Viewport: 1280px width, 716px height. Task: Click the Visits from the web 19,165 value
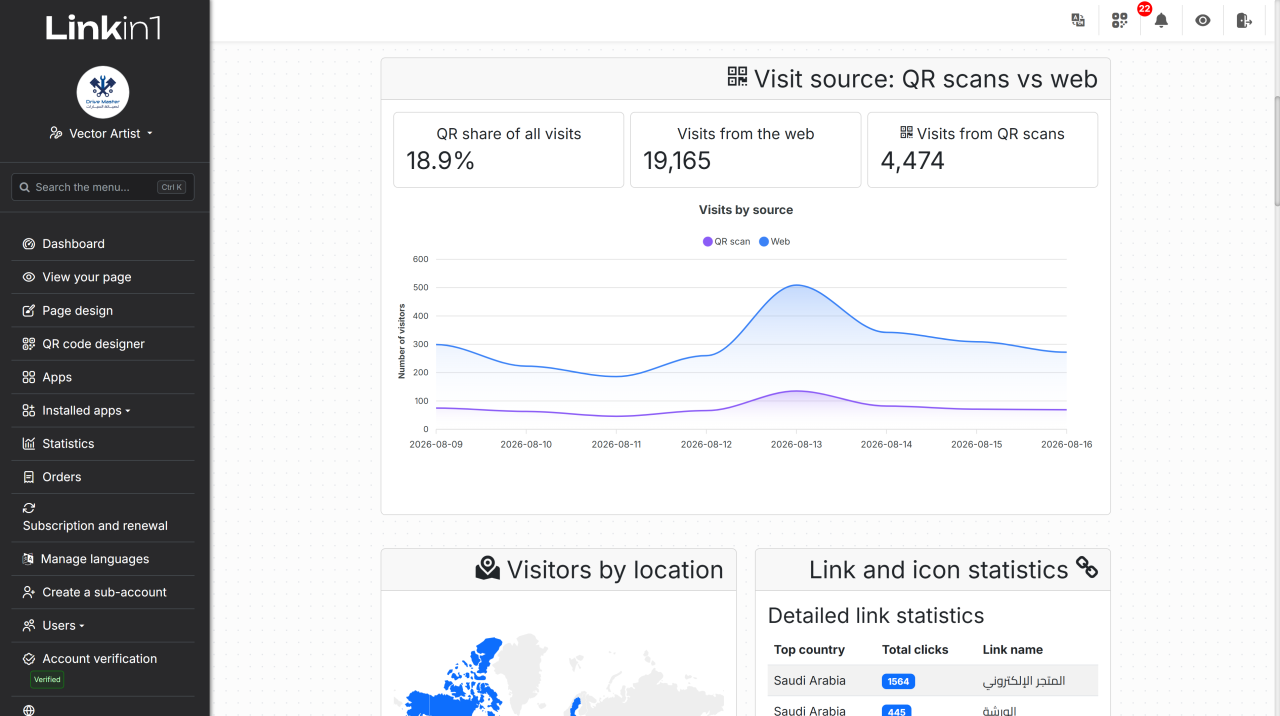pos(677,160)
